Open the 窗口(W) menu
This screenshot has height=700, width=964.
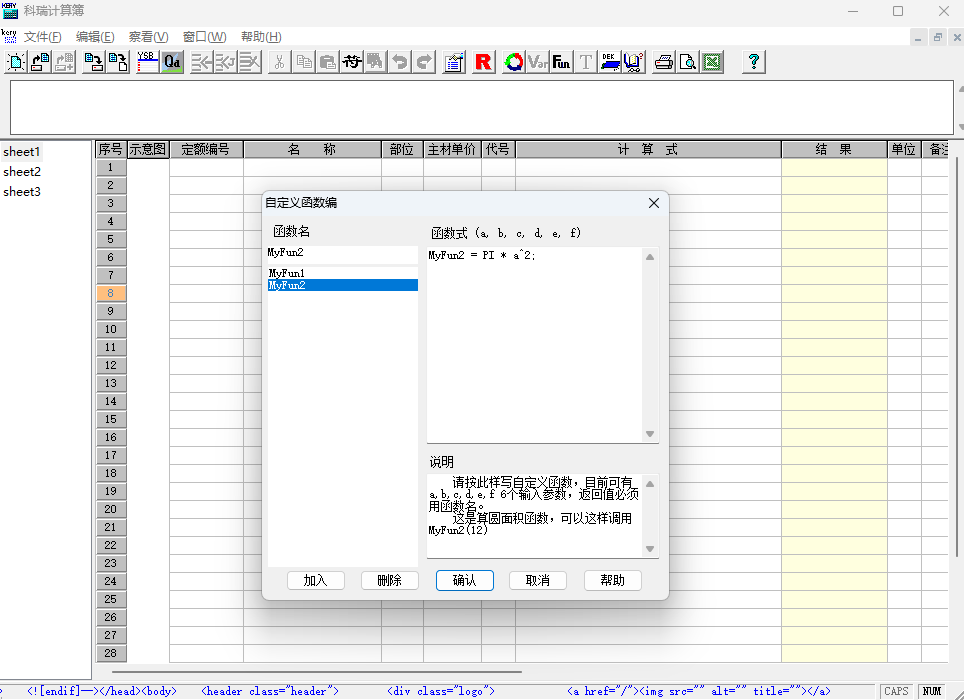pyautogui.click(x=204, y=37)
